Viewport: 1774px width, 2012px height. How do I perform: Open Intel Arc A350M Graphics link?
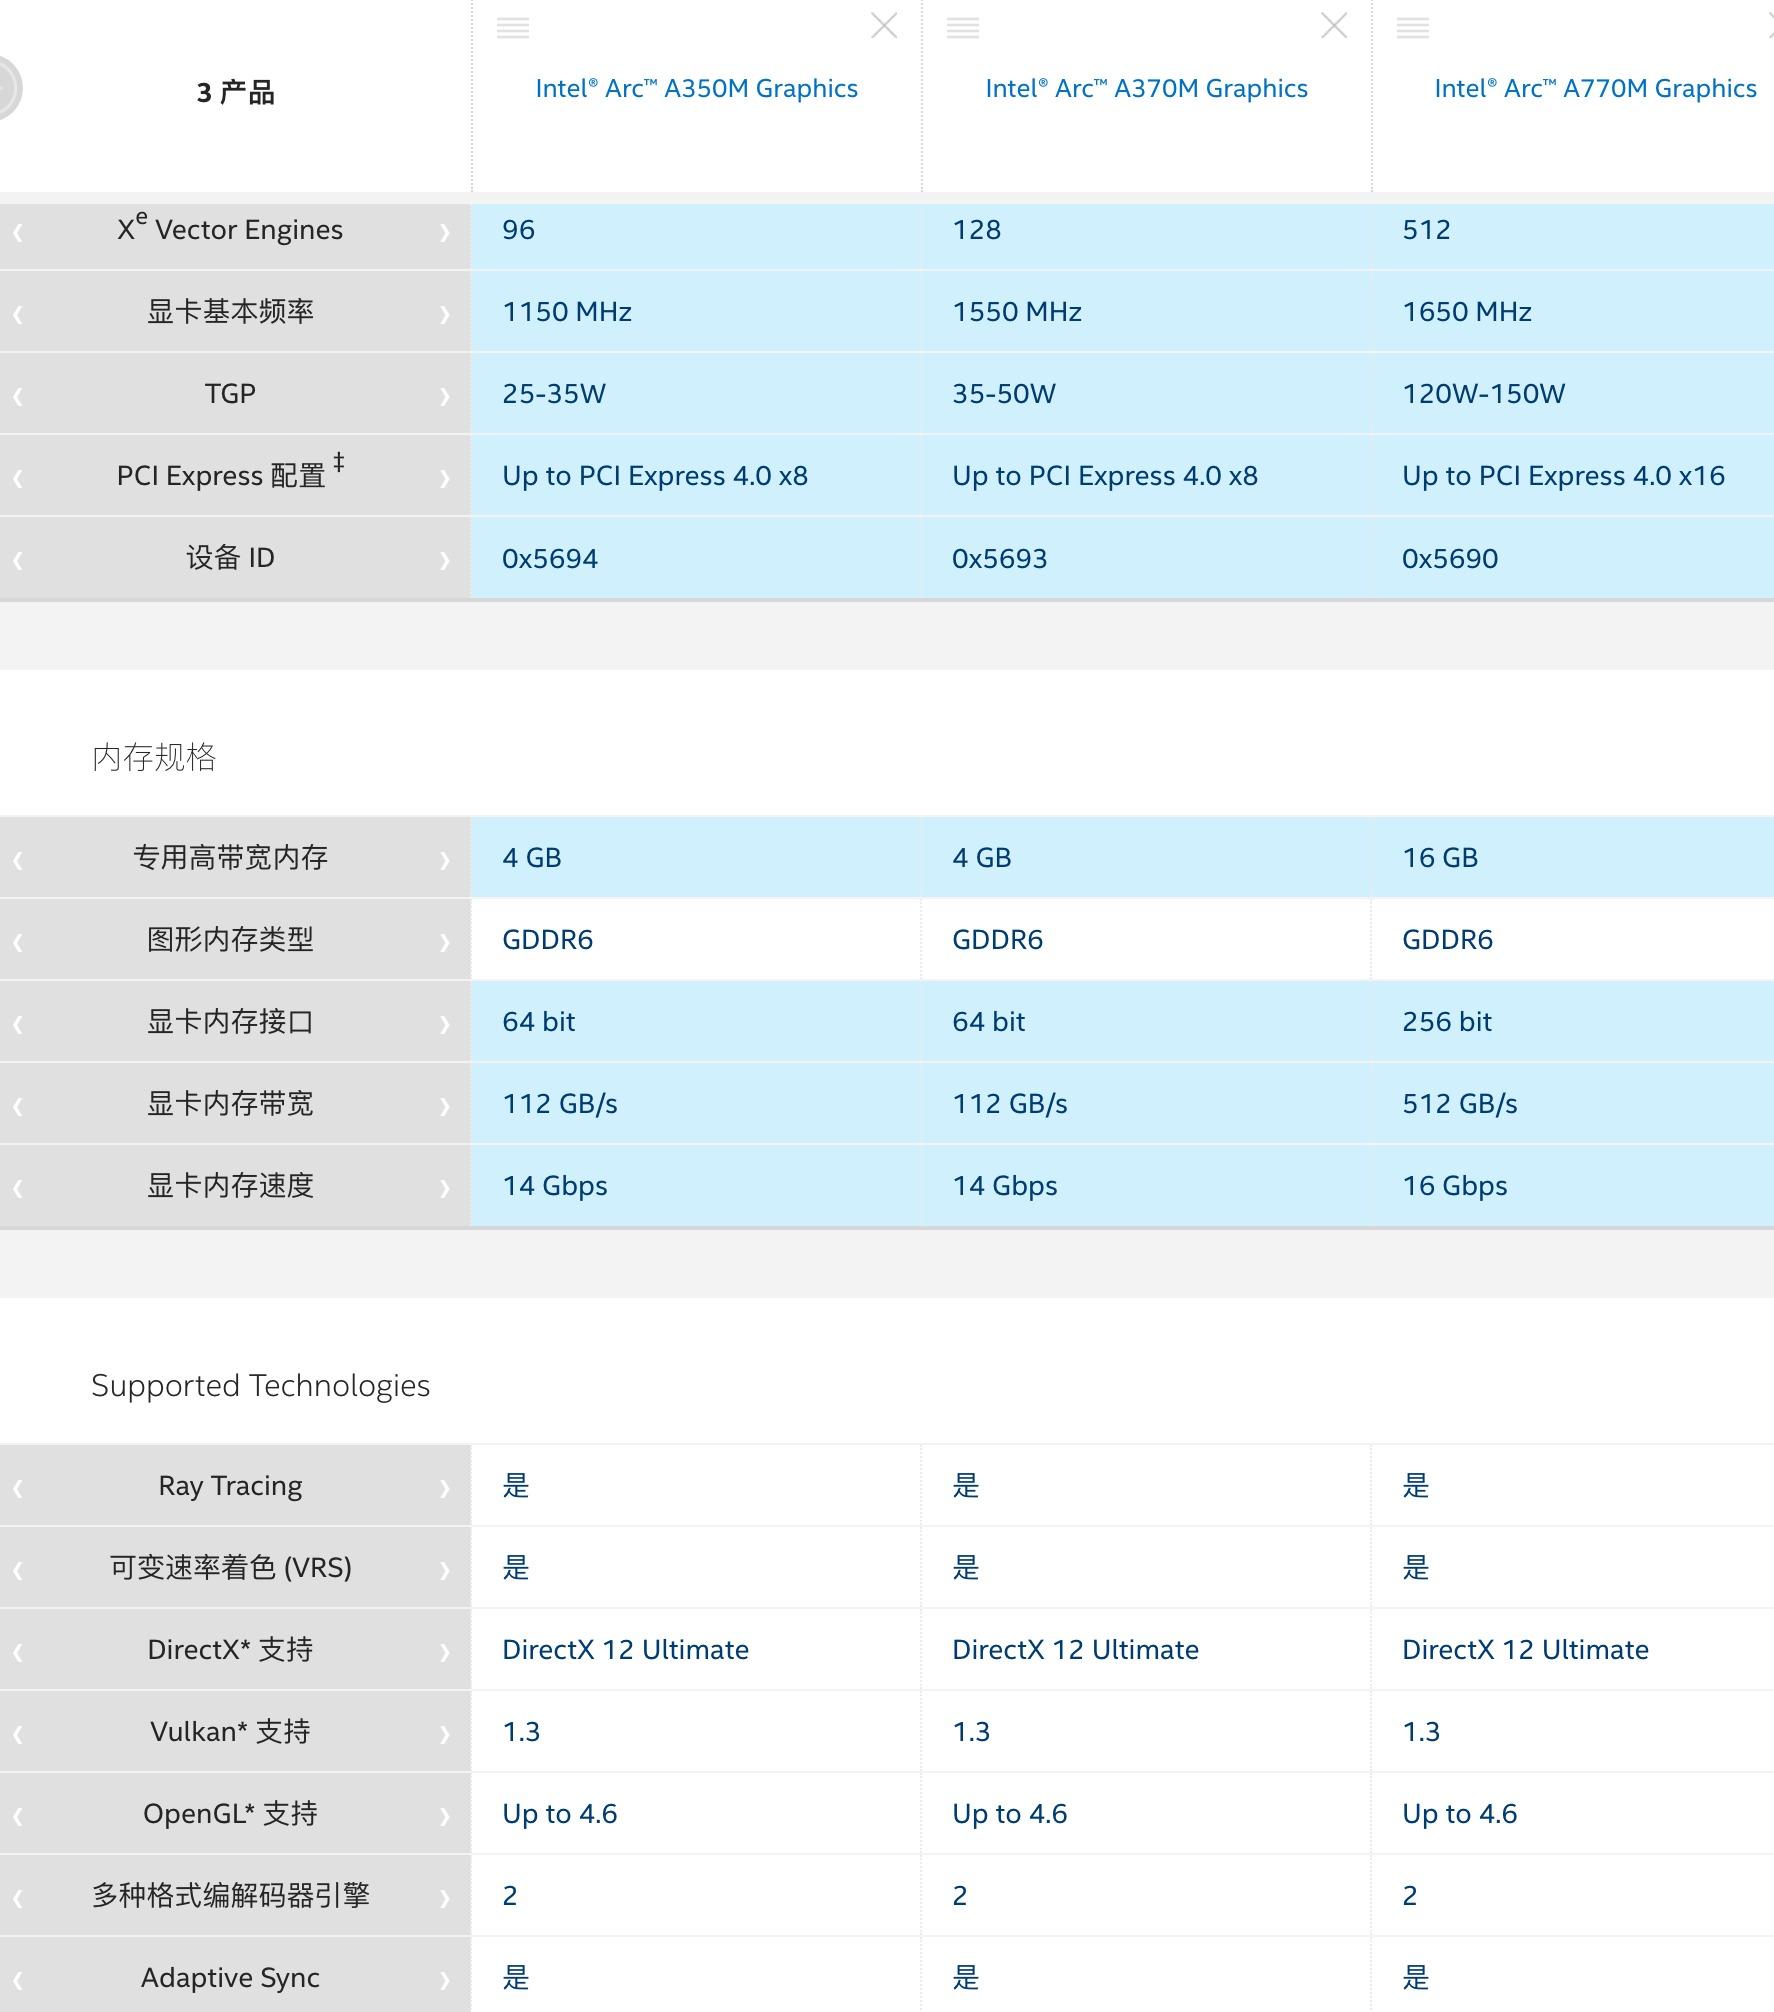pyautogui.click(x=696, y=88)
